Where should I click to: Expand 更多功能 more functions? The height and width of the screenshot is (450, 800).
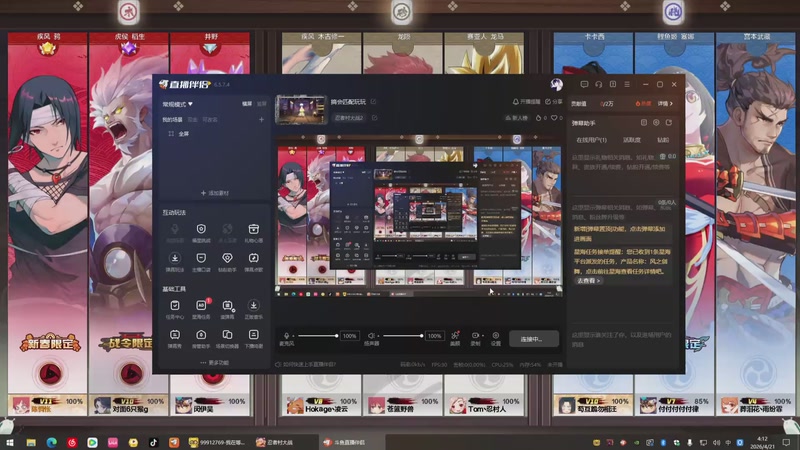pos(214,363)
